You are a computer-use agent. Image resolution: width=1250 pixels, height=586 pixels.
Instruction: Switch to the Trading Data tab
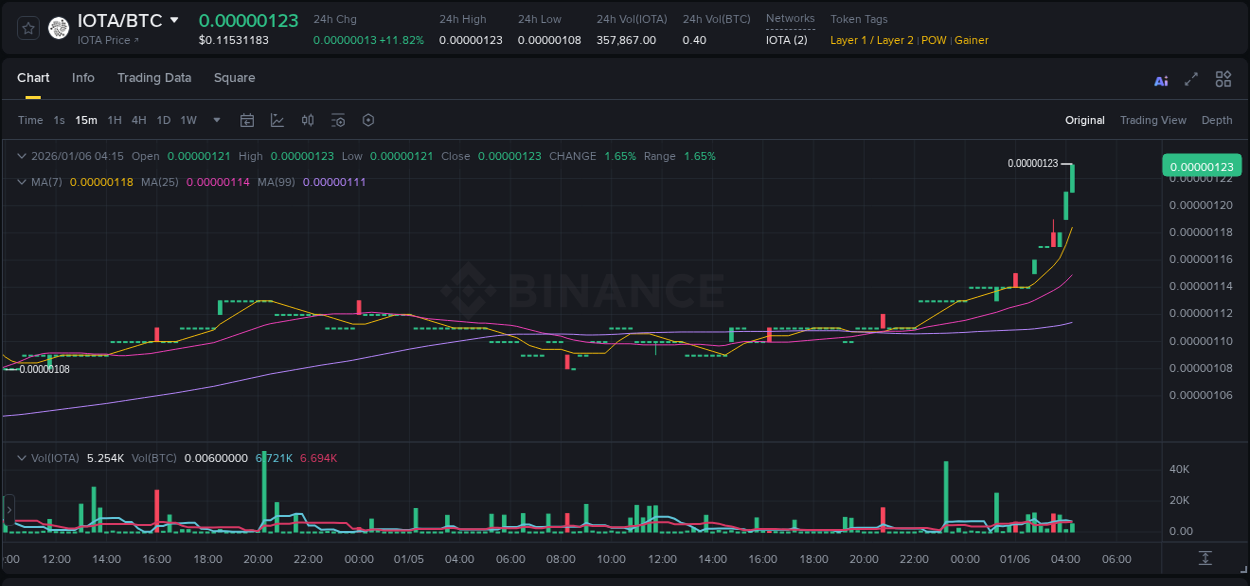(154, 78)
